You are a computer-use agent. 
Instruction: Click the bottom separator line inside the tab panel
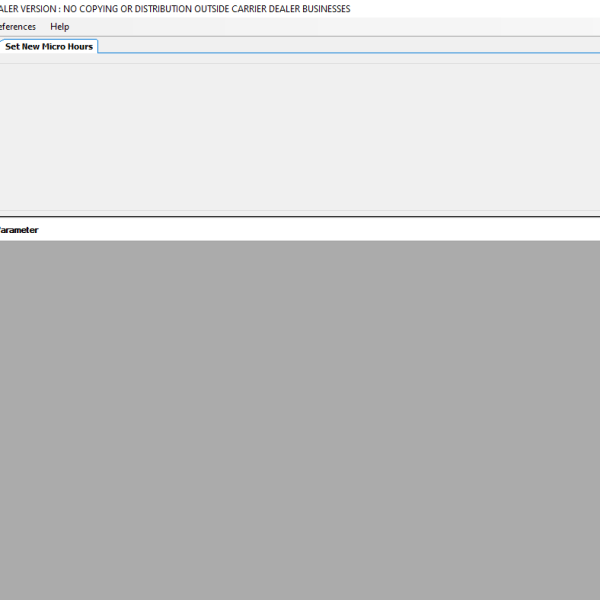tap(300, 210)
